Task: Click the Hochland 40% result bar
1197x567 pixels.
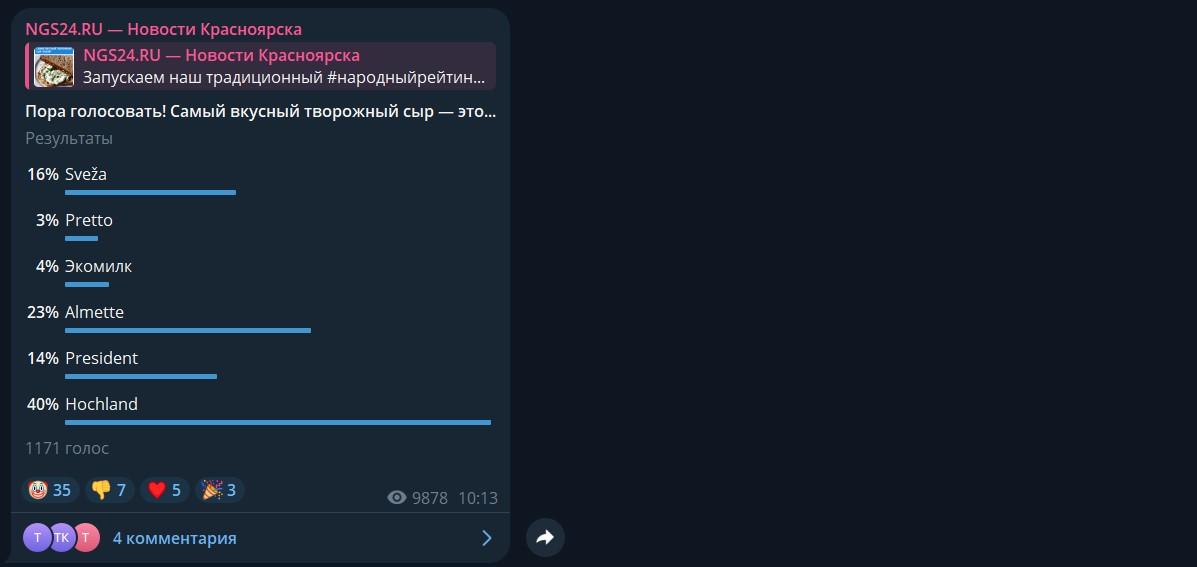Action: point(278,422)
